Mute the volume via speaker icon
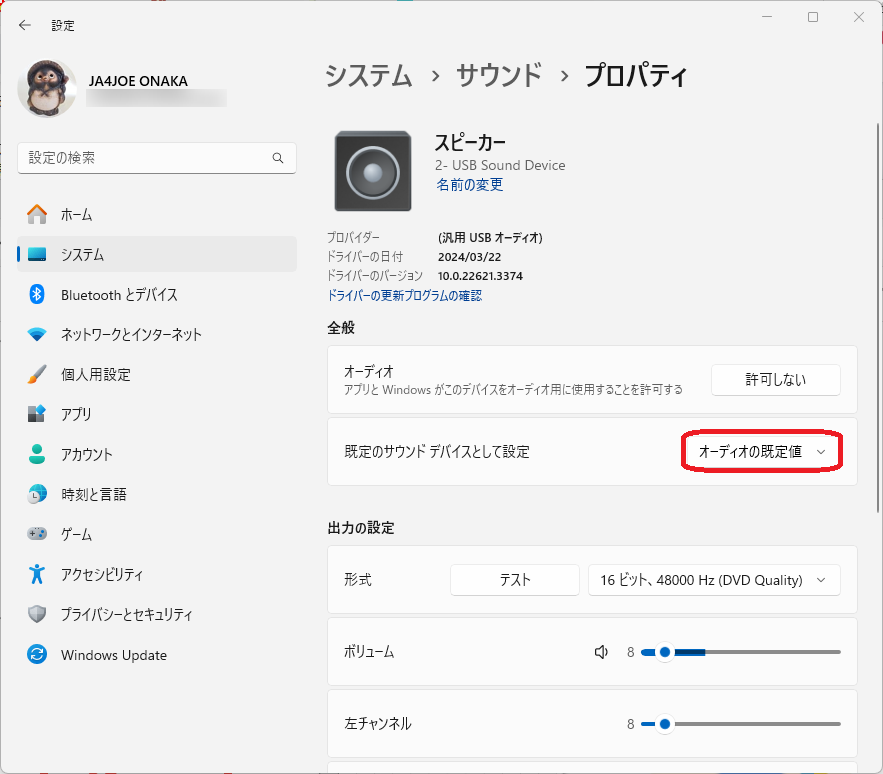 pyautogui.click(x=601, y=652)
